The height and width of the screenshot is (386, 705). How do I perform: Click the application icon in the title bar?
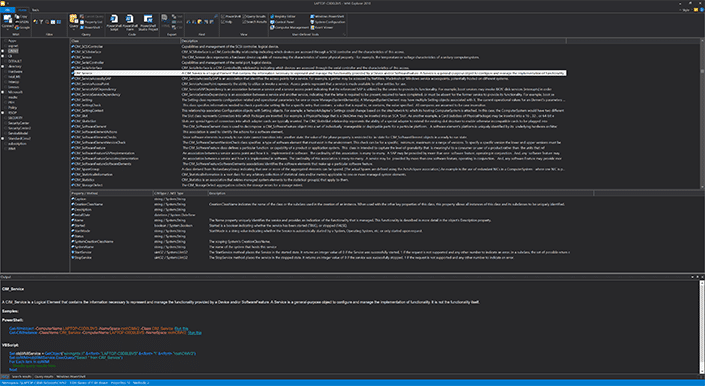[3, 3]
